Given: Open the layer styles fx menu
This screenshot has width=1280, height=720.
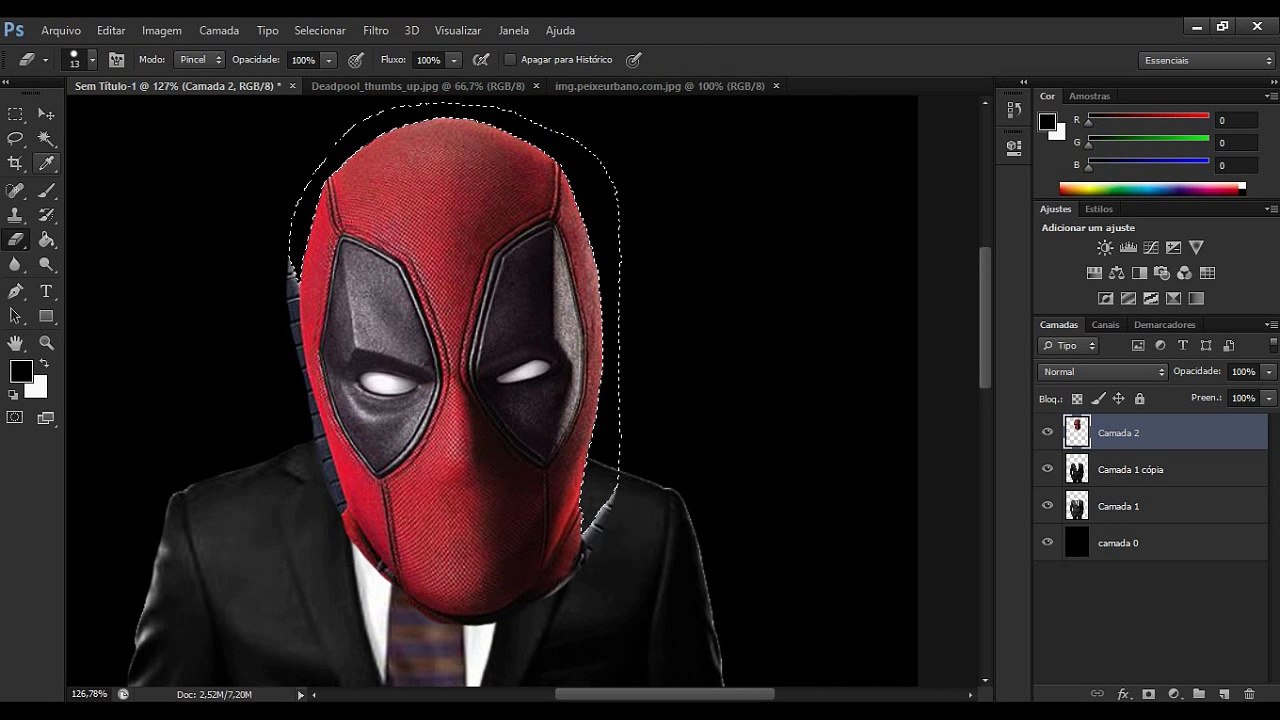Looking at the screenshot, I should 1123,694.
